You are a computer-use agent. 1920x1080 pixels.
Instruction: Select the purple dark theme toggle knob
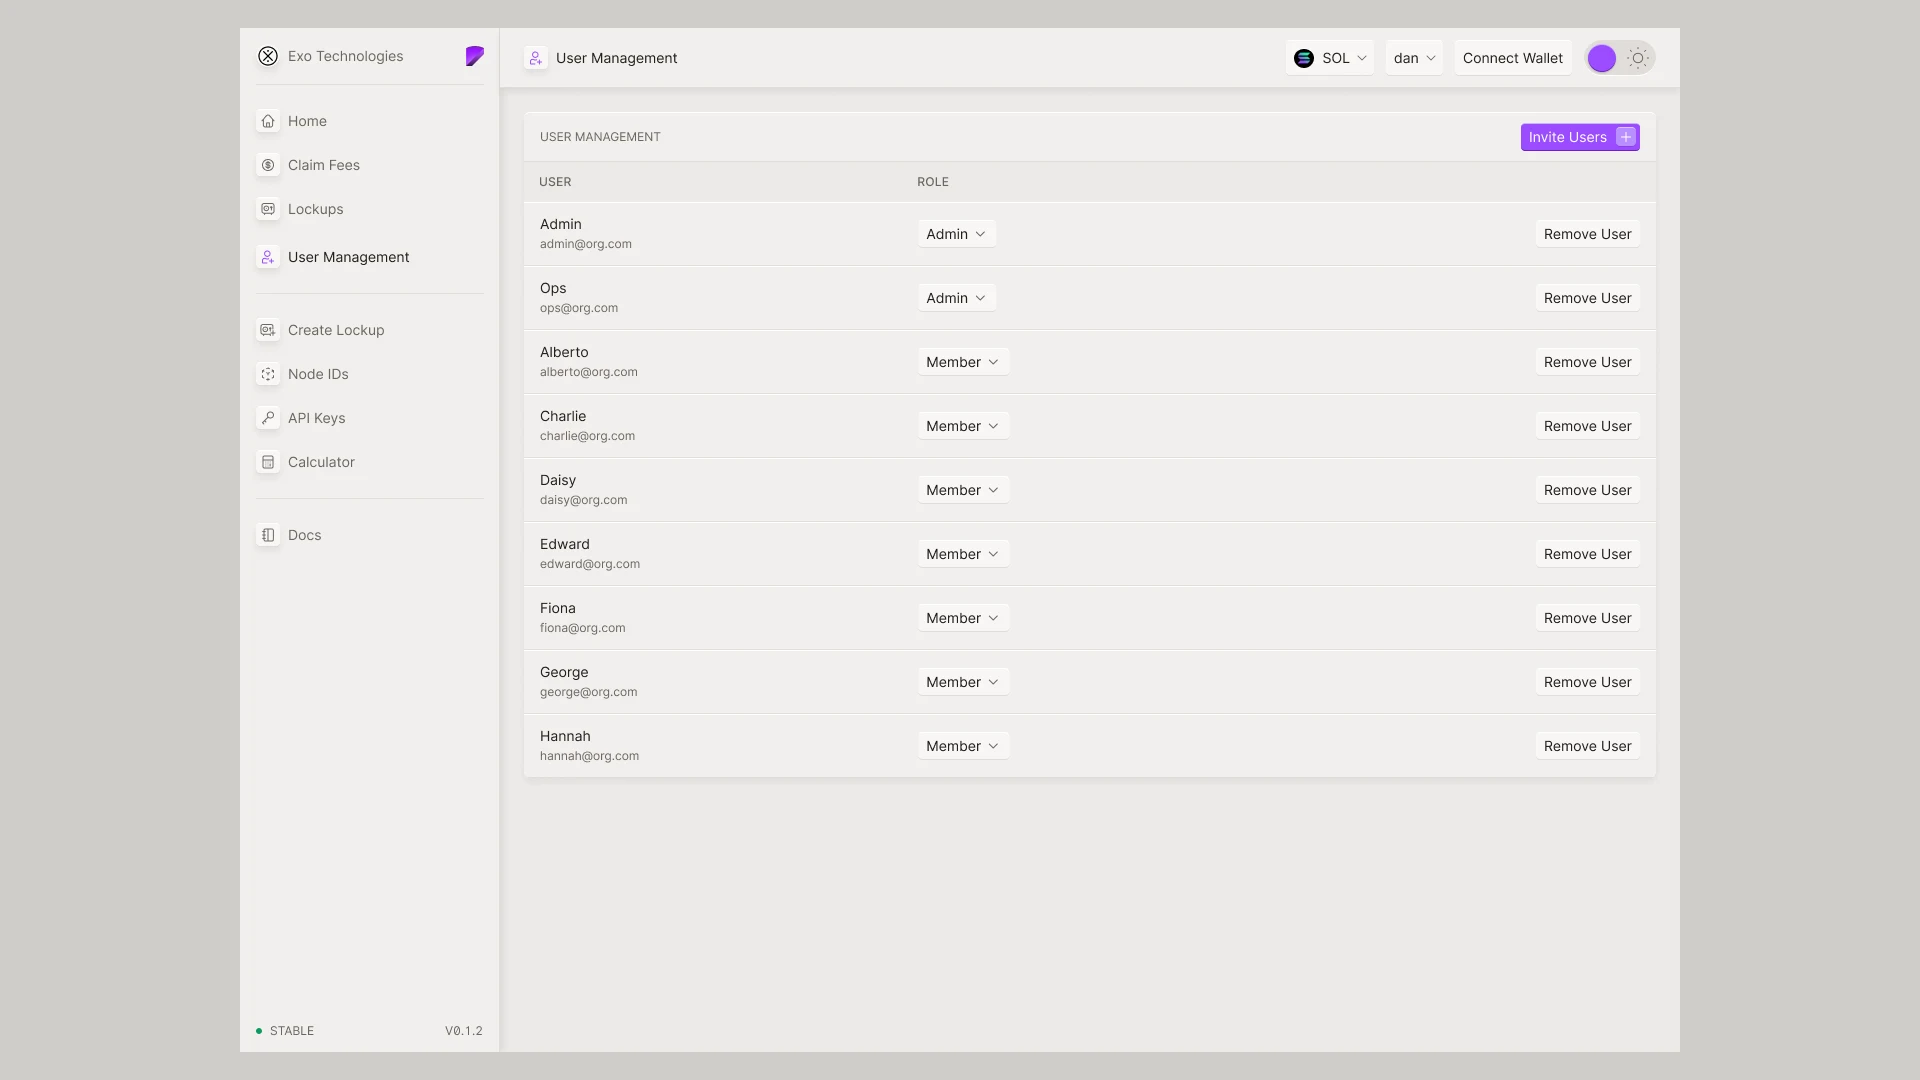pyautogui.click(x=1602, y=58)
